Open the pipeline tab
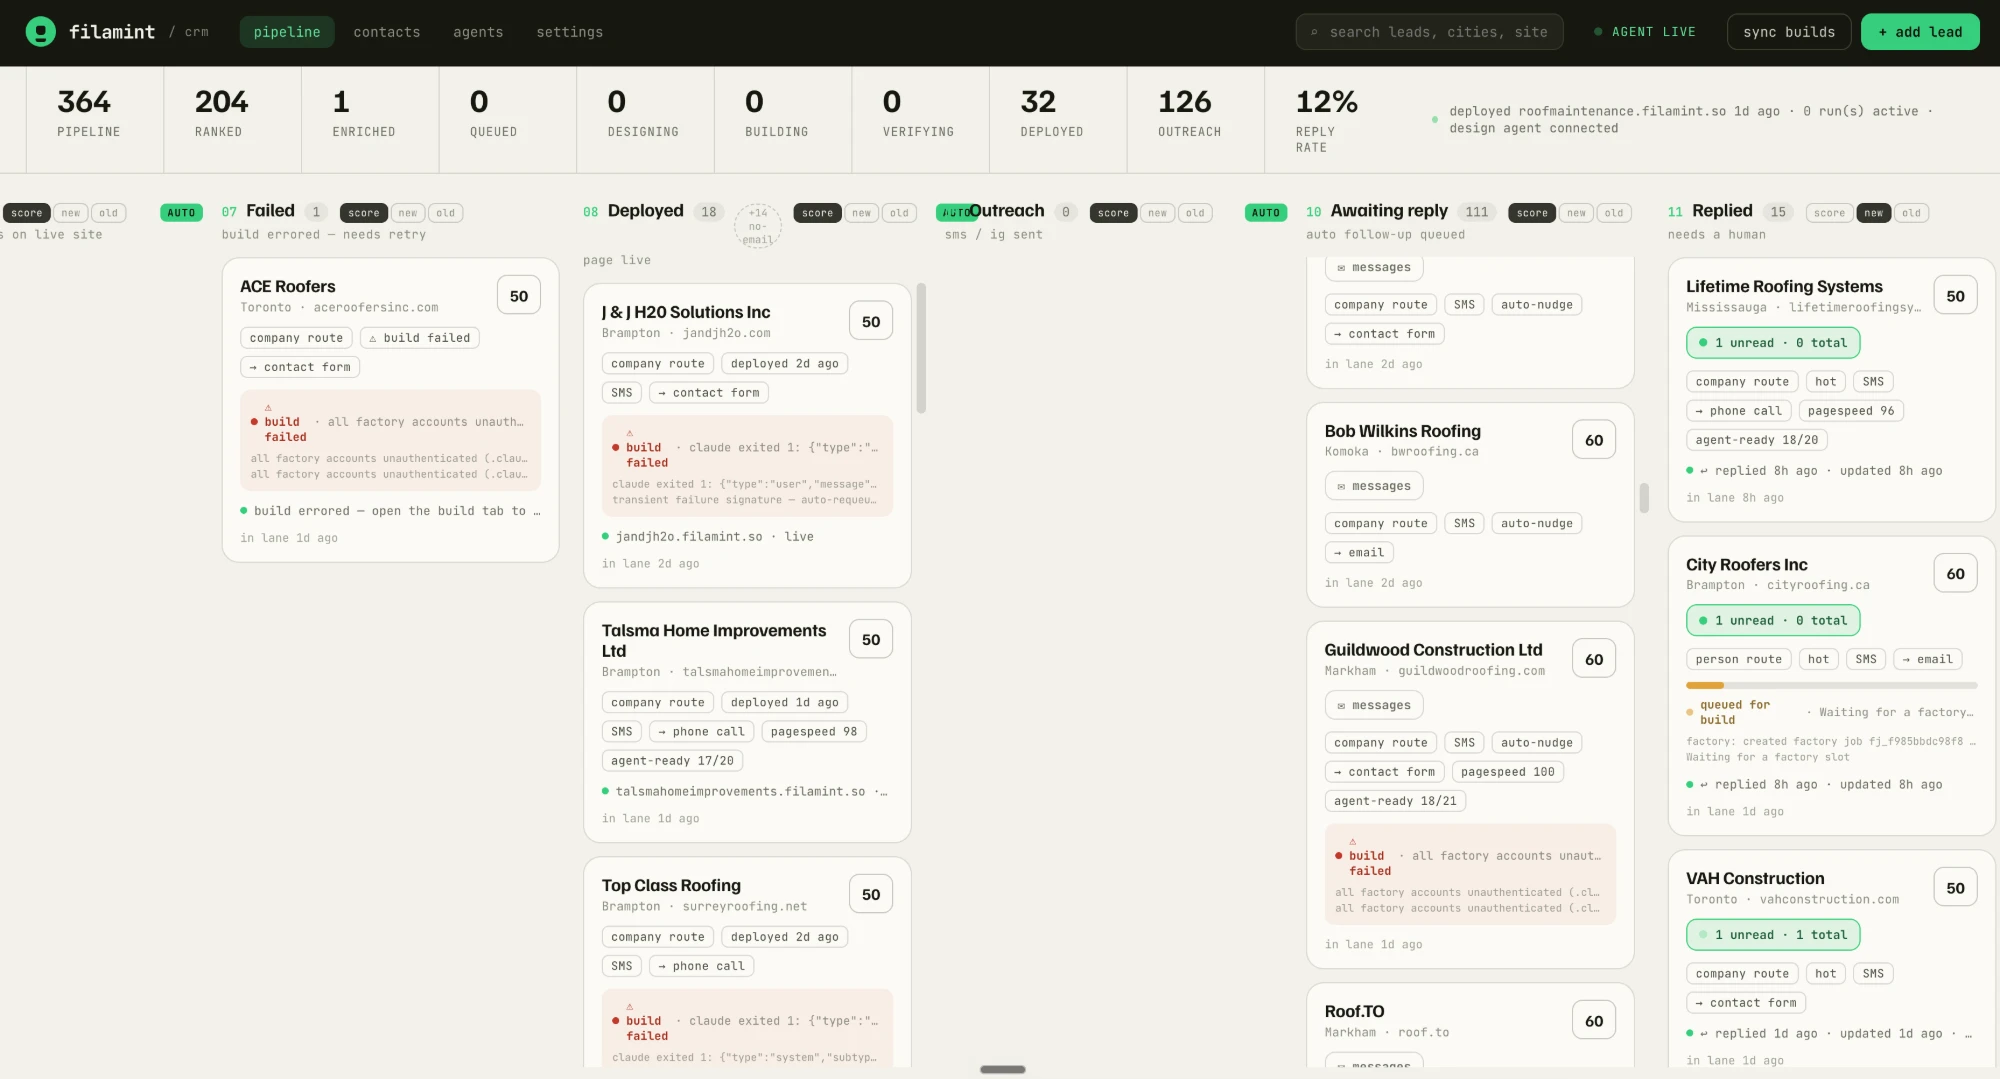This screenshot has width=2000, height=1079. (x=287, y=32)
